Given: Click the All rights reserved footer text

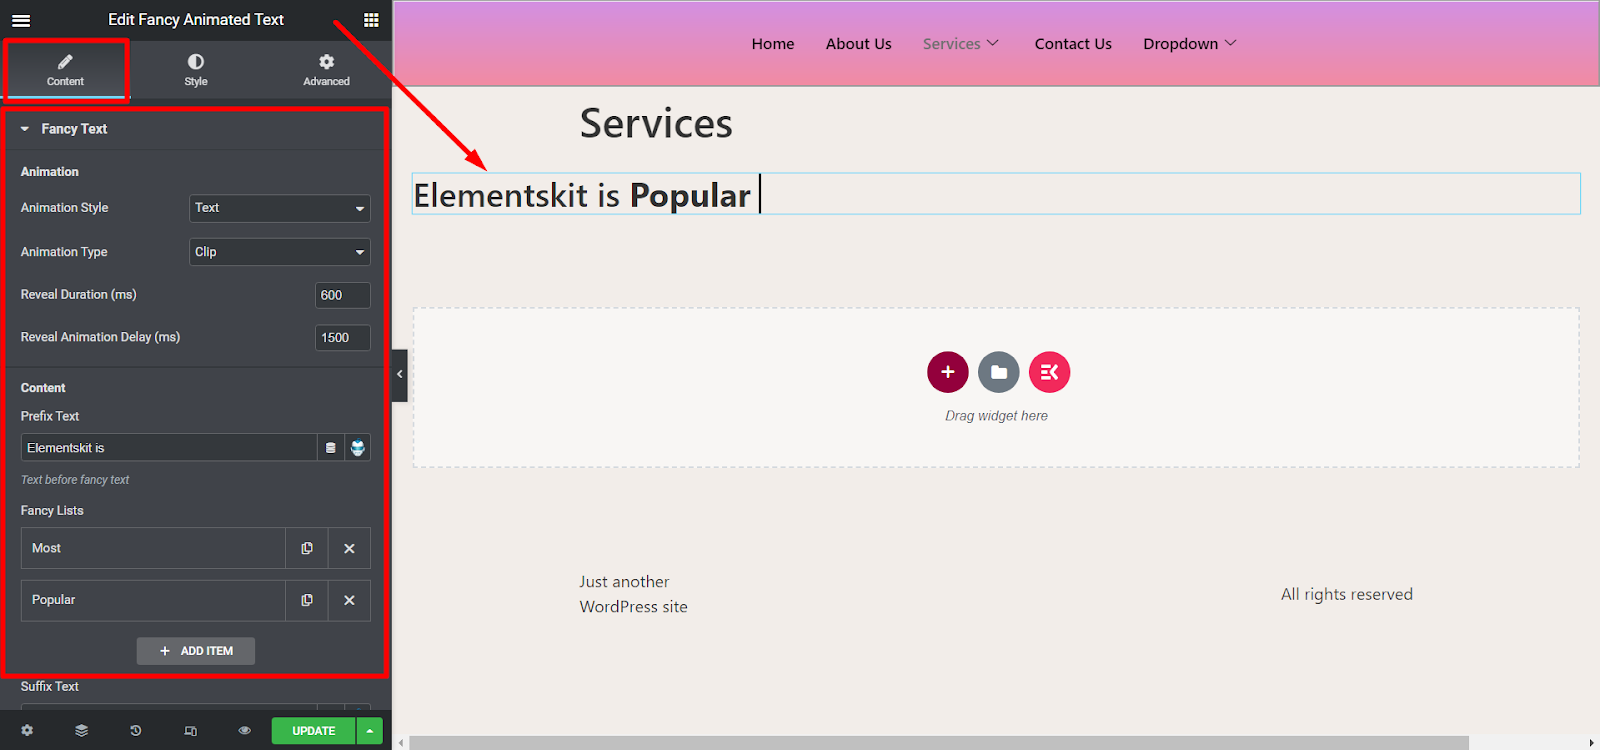Looking at the screenshot, I should (1347, 594).
